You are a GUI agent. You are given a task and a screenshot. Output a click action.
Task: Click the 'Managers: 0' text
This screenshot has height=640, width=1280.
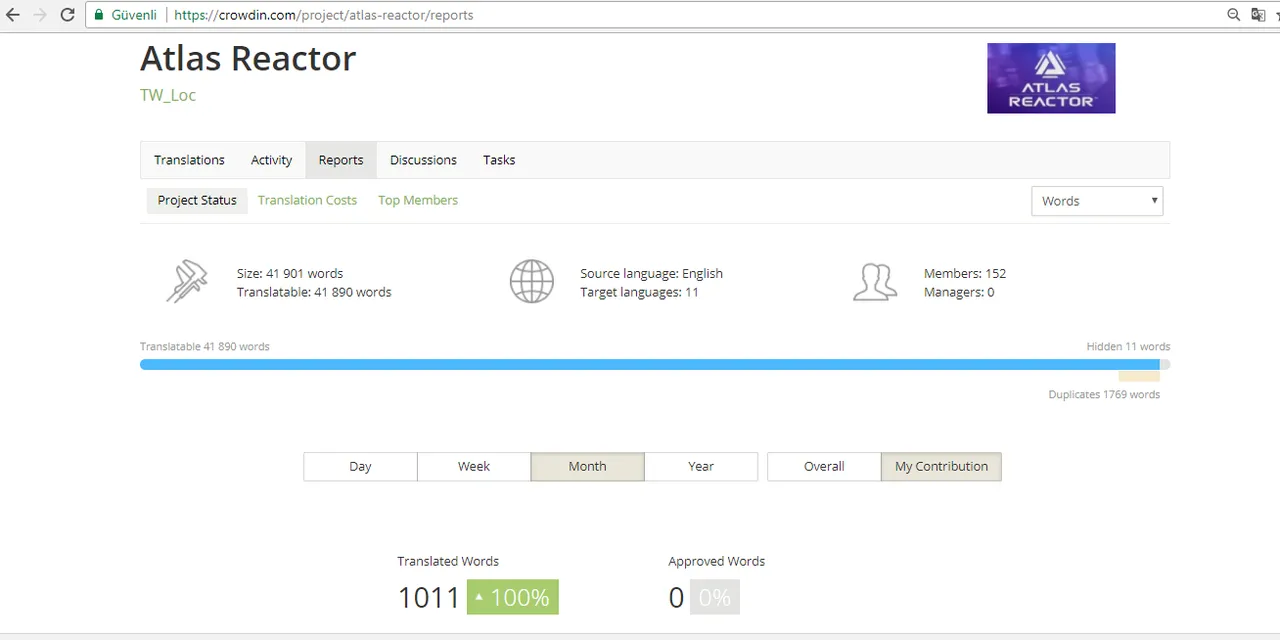pos(959,292)
